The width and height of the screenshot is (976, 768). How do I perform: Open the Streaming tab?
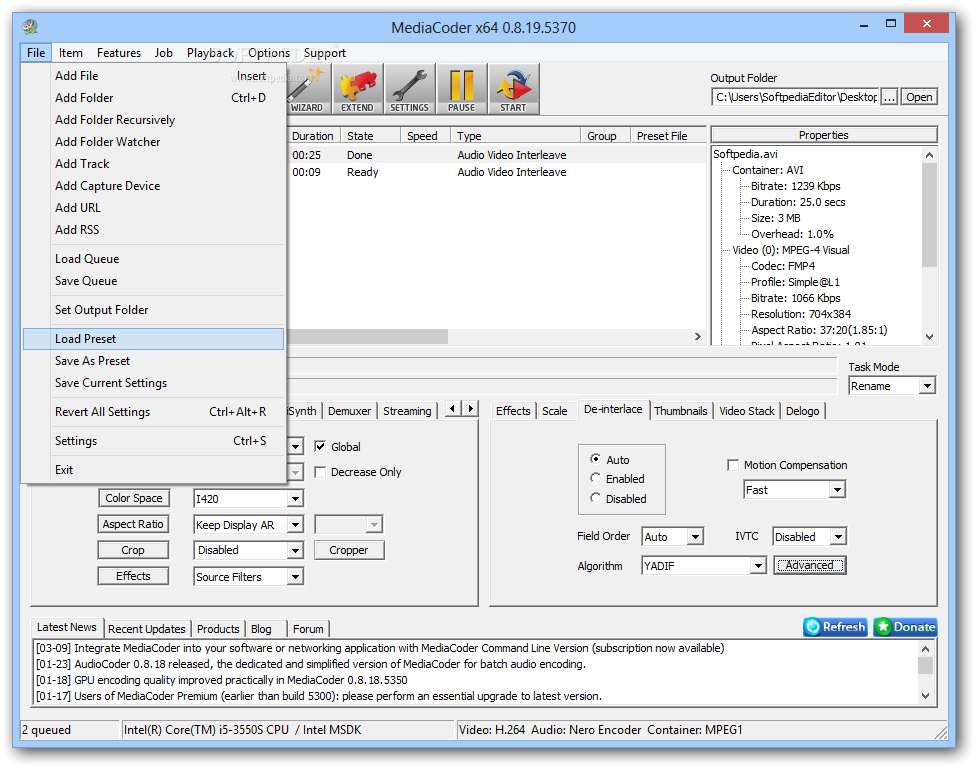tap(407, 411)
